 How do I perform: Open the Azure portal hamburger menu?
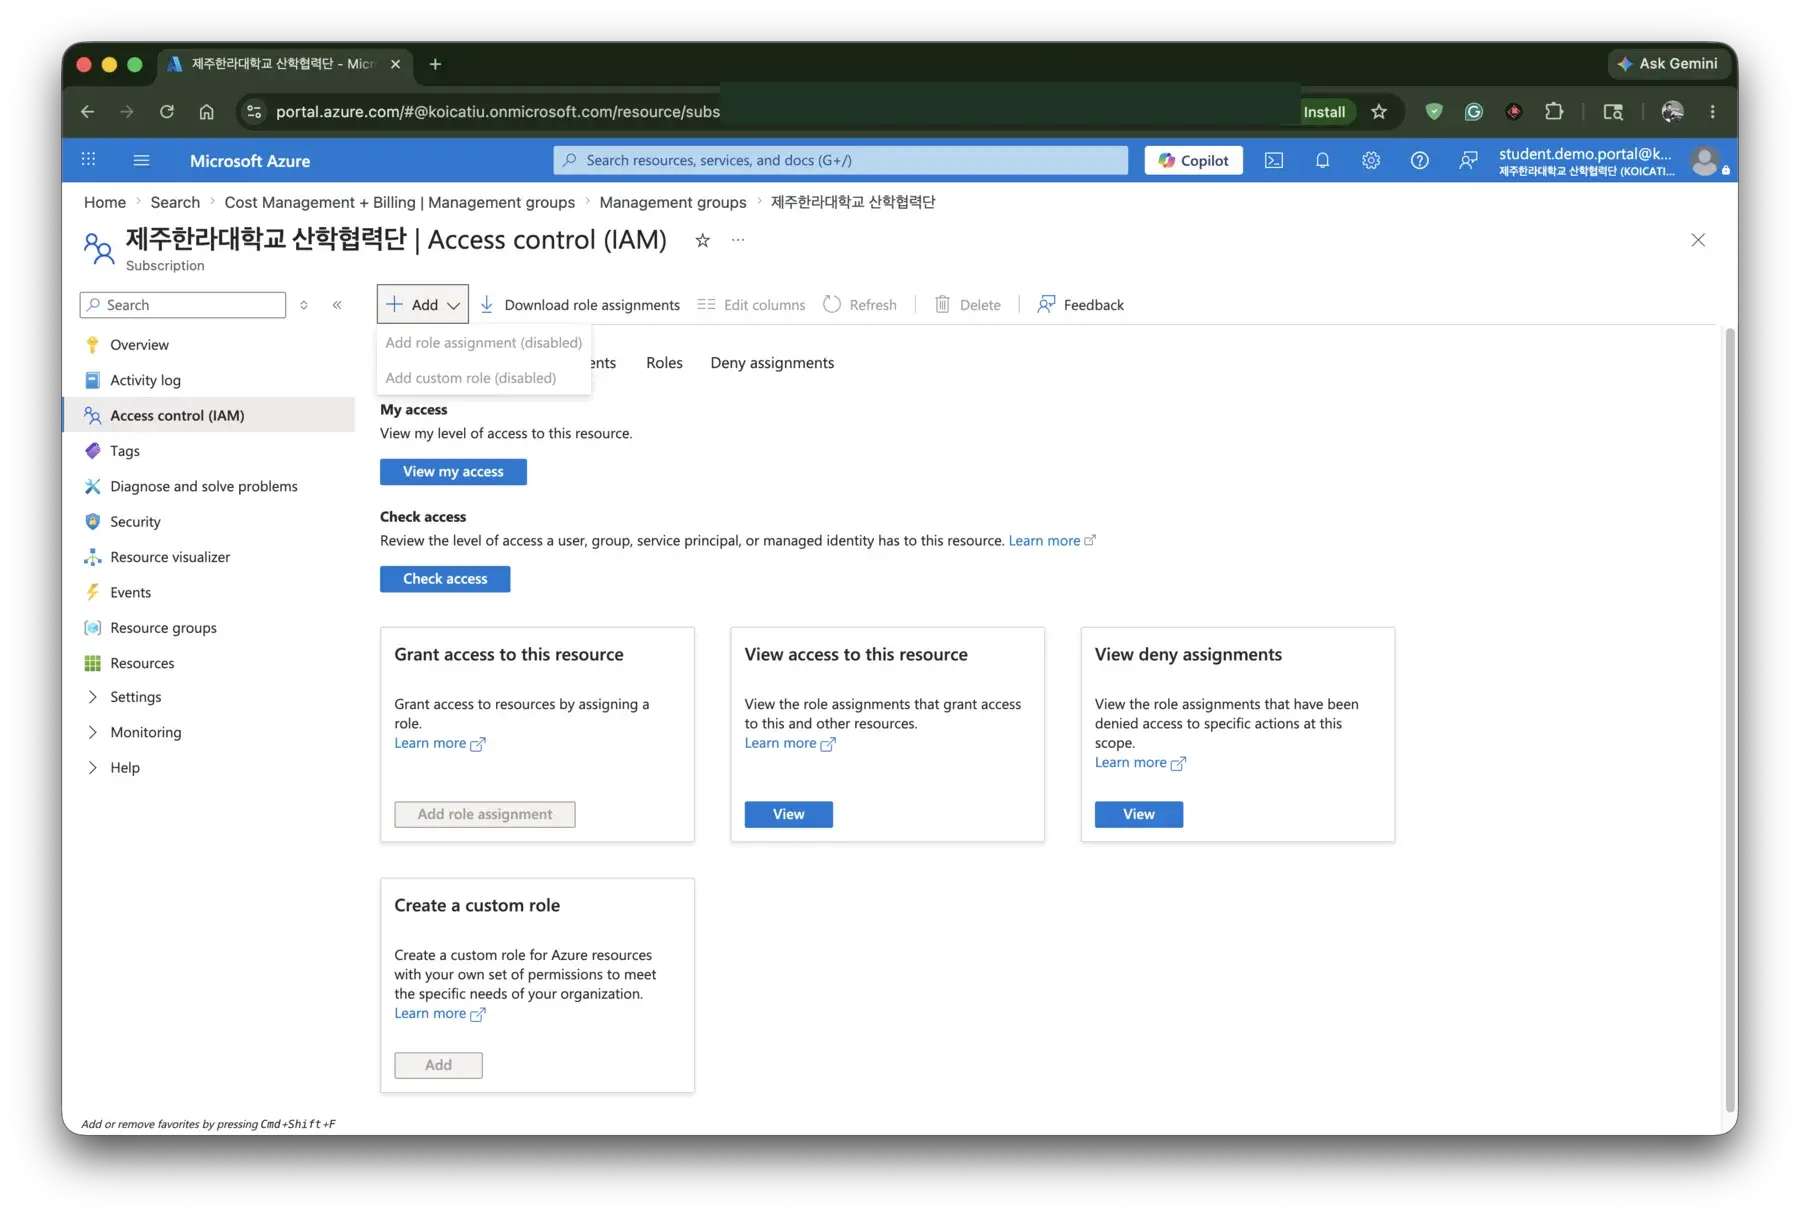[x=141, y=160]
